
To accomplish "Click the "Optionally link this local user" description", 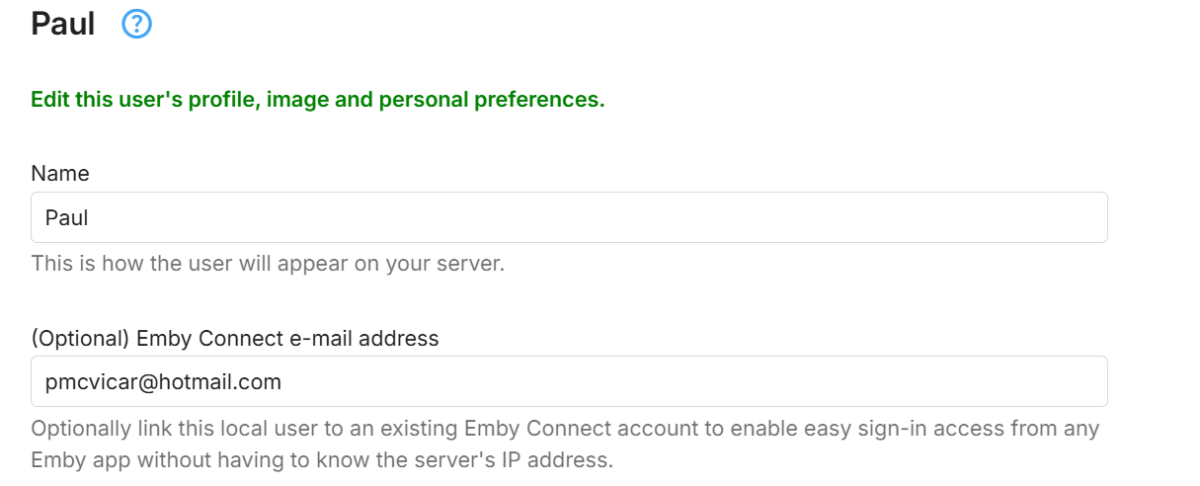I will click(x=565, y=429).
